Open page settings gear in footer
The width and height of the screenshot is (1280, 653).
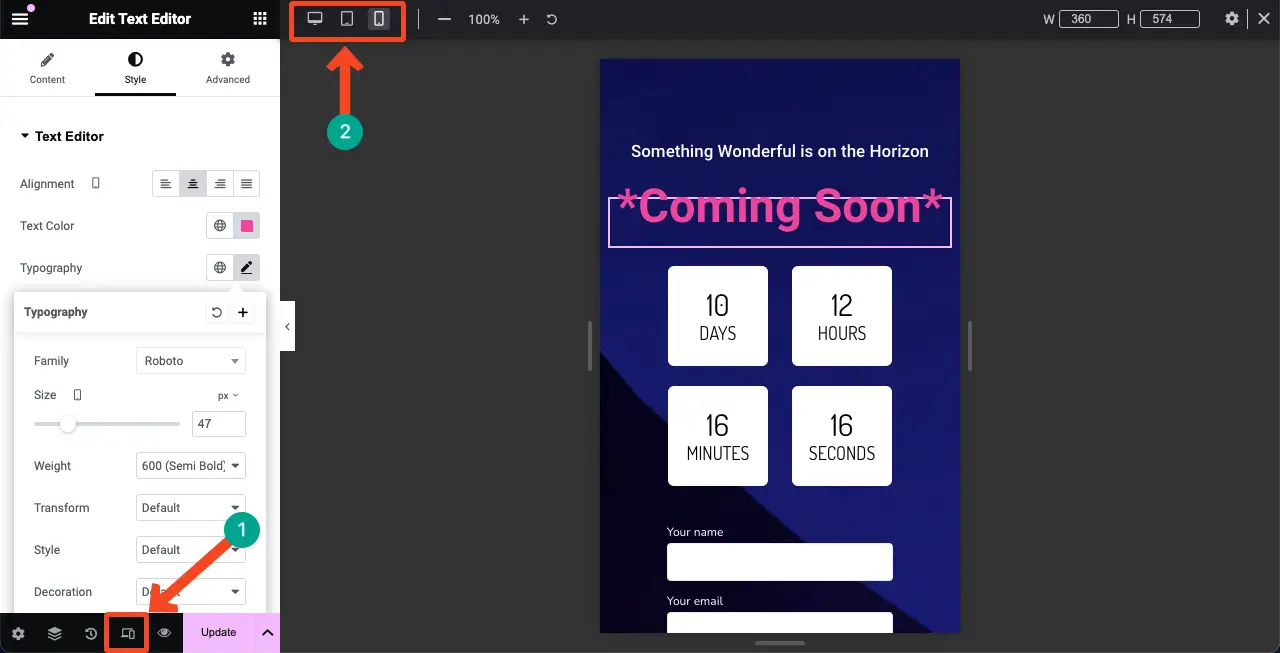click(18, 633)
